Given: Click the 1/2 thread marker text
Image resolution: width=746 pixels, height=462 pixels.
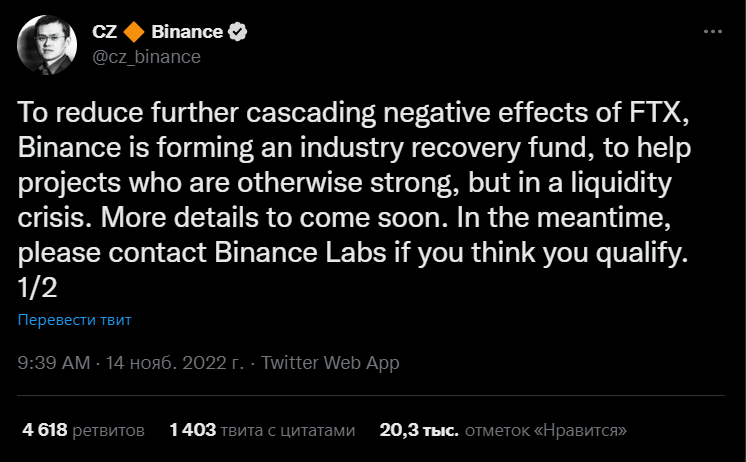Looking at the screenshot, I should (37, 286).
